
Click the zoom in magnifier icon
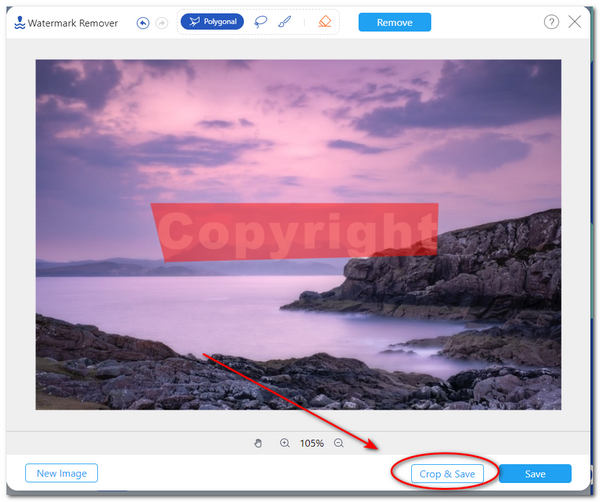285,443
